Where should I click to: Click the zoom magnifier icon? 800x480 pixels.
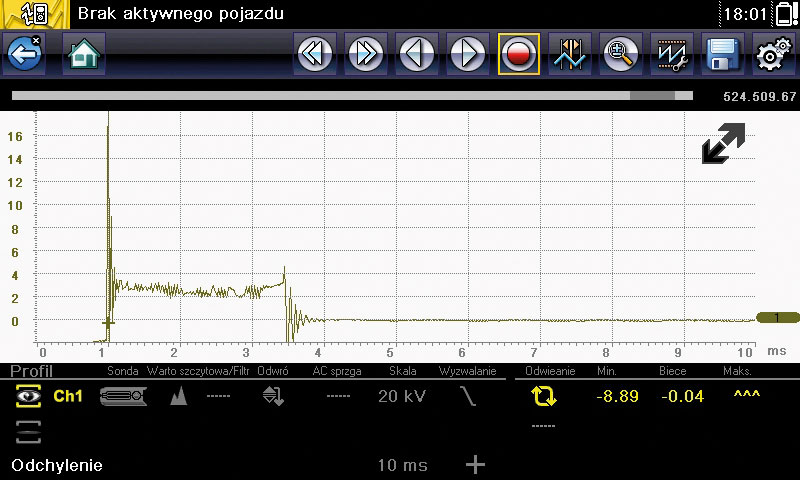pos(621,54)
